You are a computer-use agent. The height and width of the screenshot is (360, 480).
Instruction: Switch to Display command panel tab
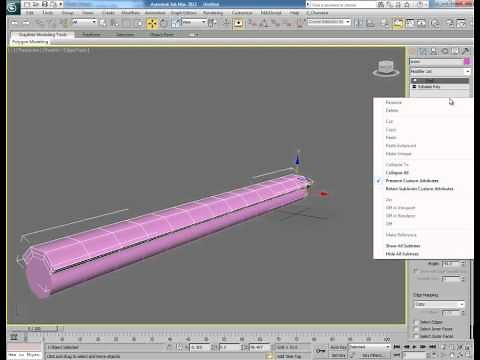[x=455, y=51]
